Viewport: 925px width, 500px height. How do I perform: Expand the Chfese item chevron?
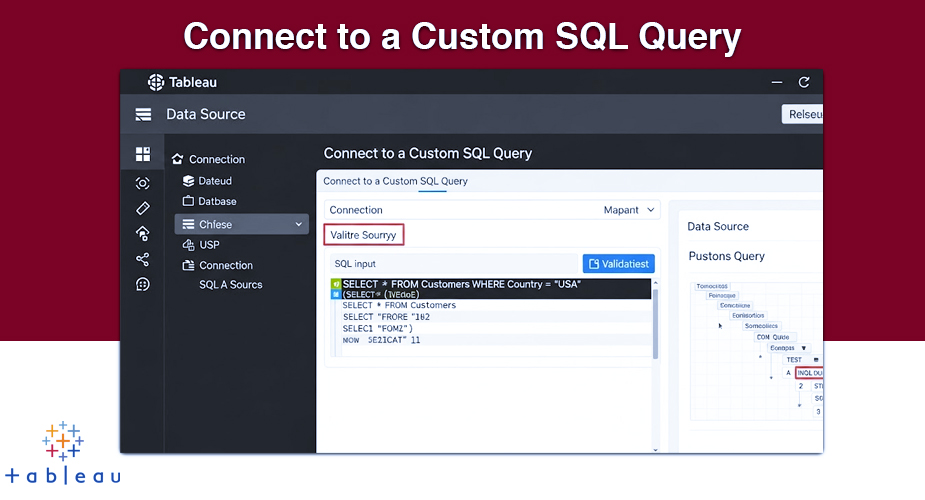point(299,224)
